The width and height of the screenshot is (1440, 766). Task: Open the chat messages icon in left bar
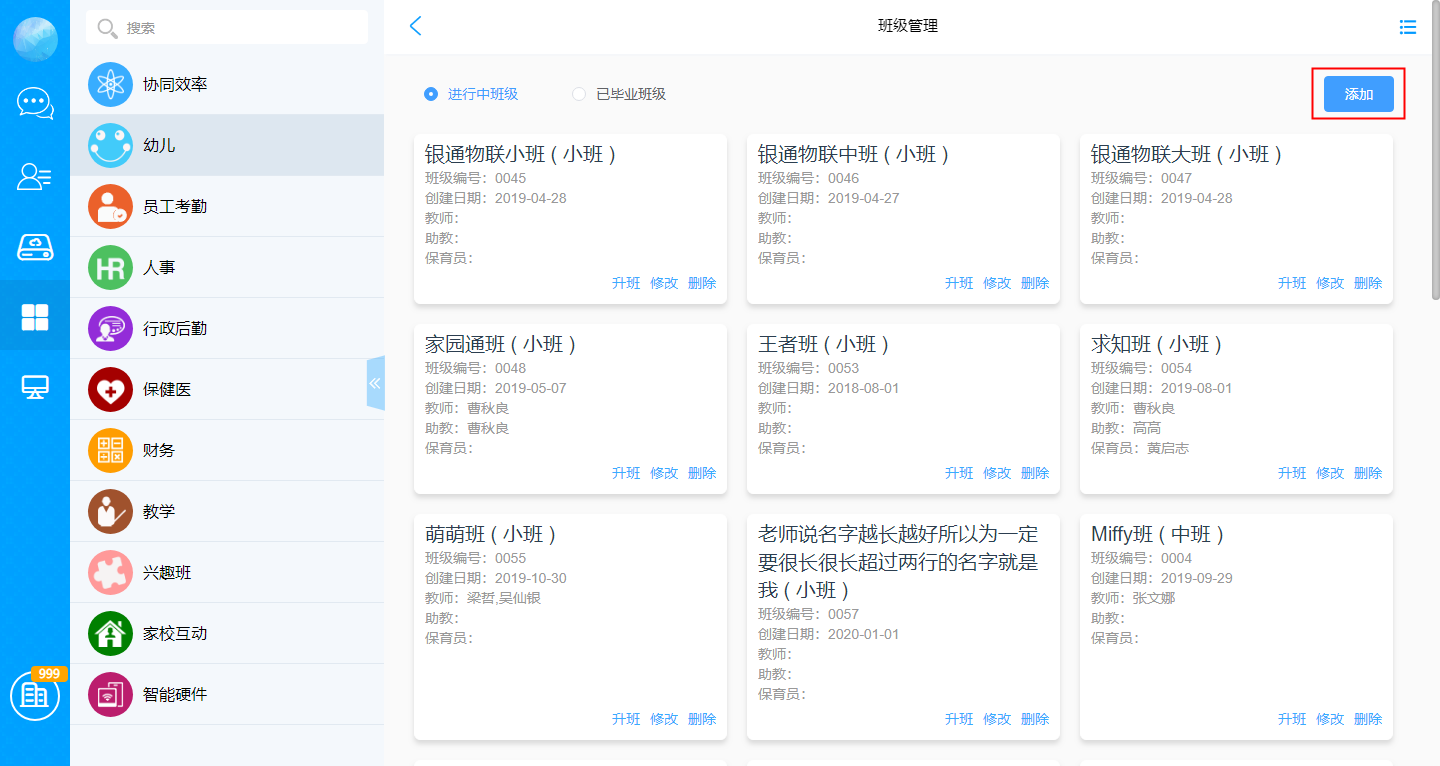tap(35, 103)
